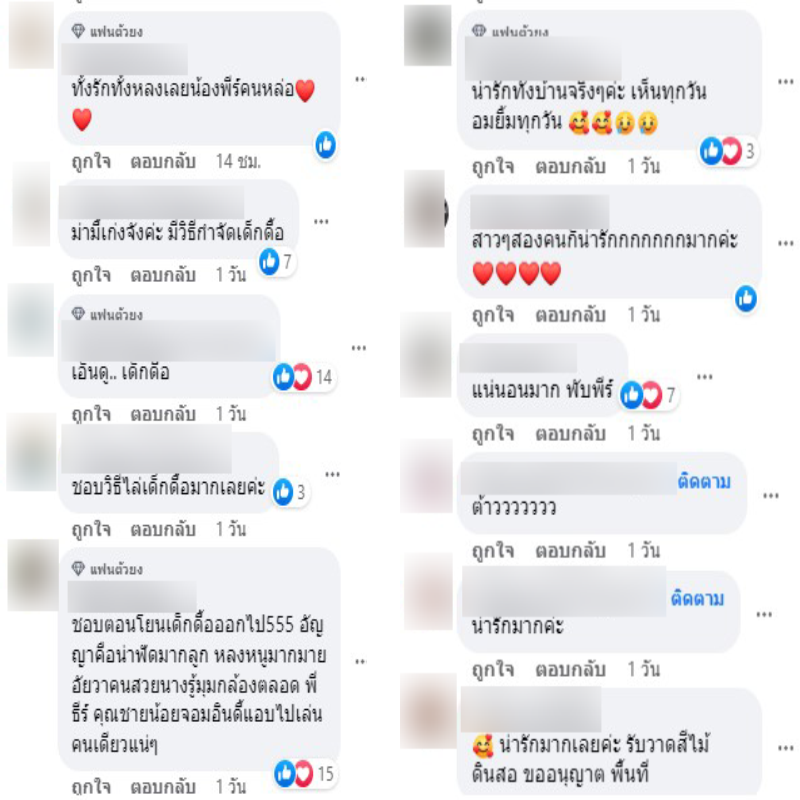Follow the commenter of 'ต้าววววววว' via ติดตาม
Image resolution: width=800 pixels, height=800 pixels.
[704, 481]
